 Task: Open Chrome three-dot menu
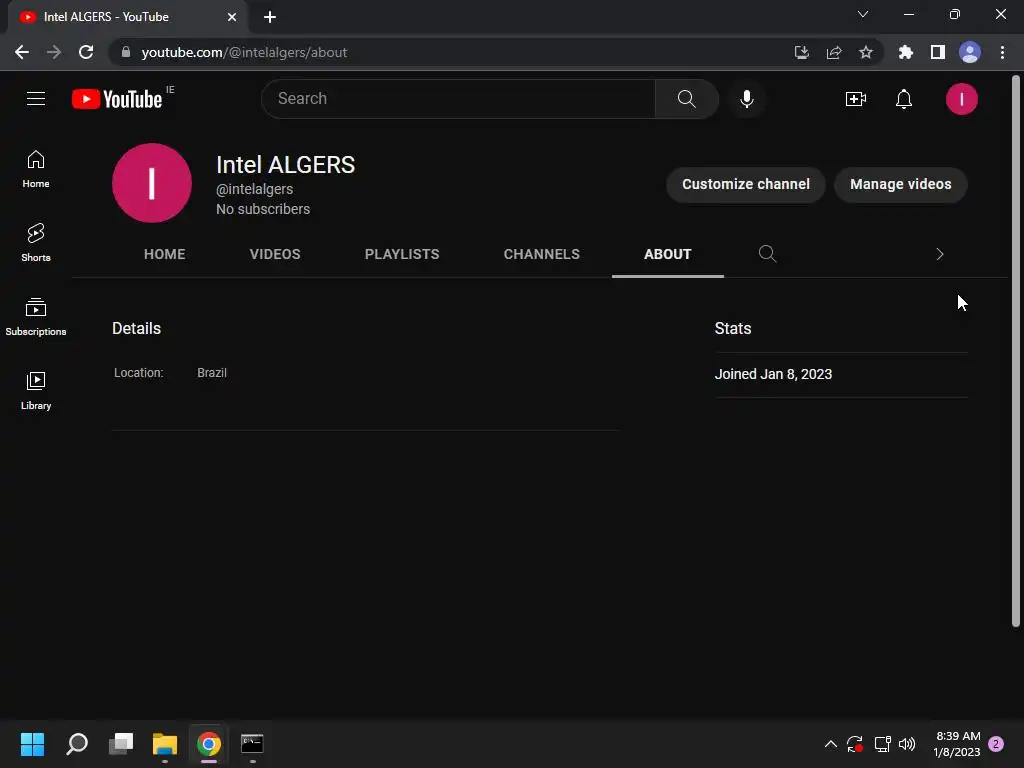click(1002, 52)
